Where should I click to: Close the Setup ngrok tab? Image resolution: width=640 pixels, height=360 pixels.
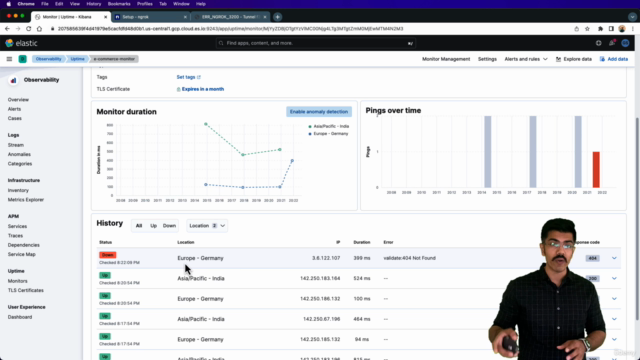tap(185, 17)
